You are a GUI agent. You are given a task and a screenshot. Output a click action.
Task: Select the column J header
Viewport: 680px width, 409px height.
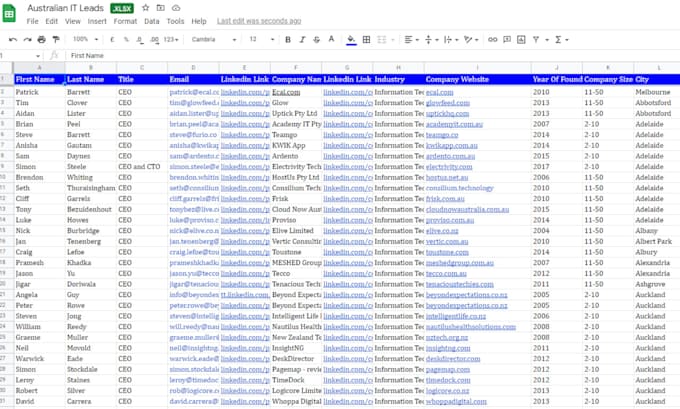(x=556, y=68)
